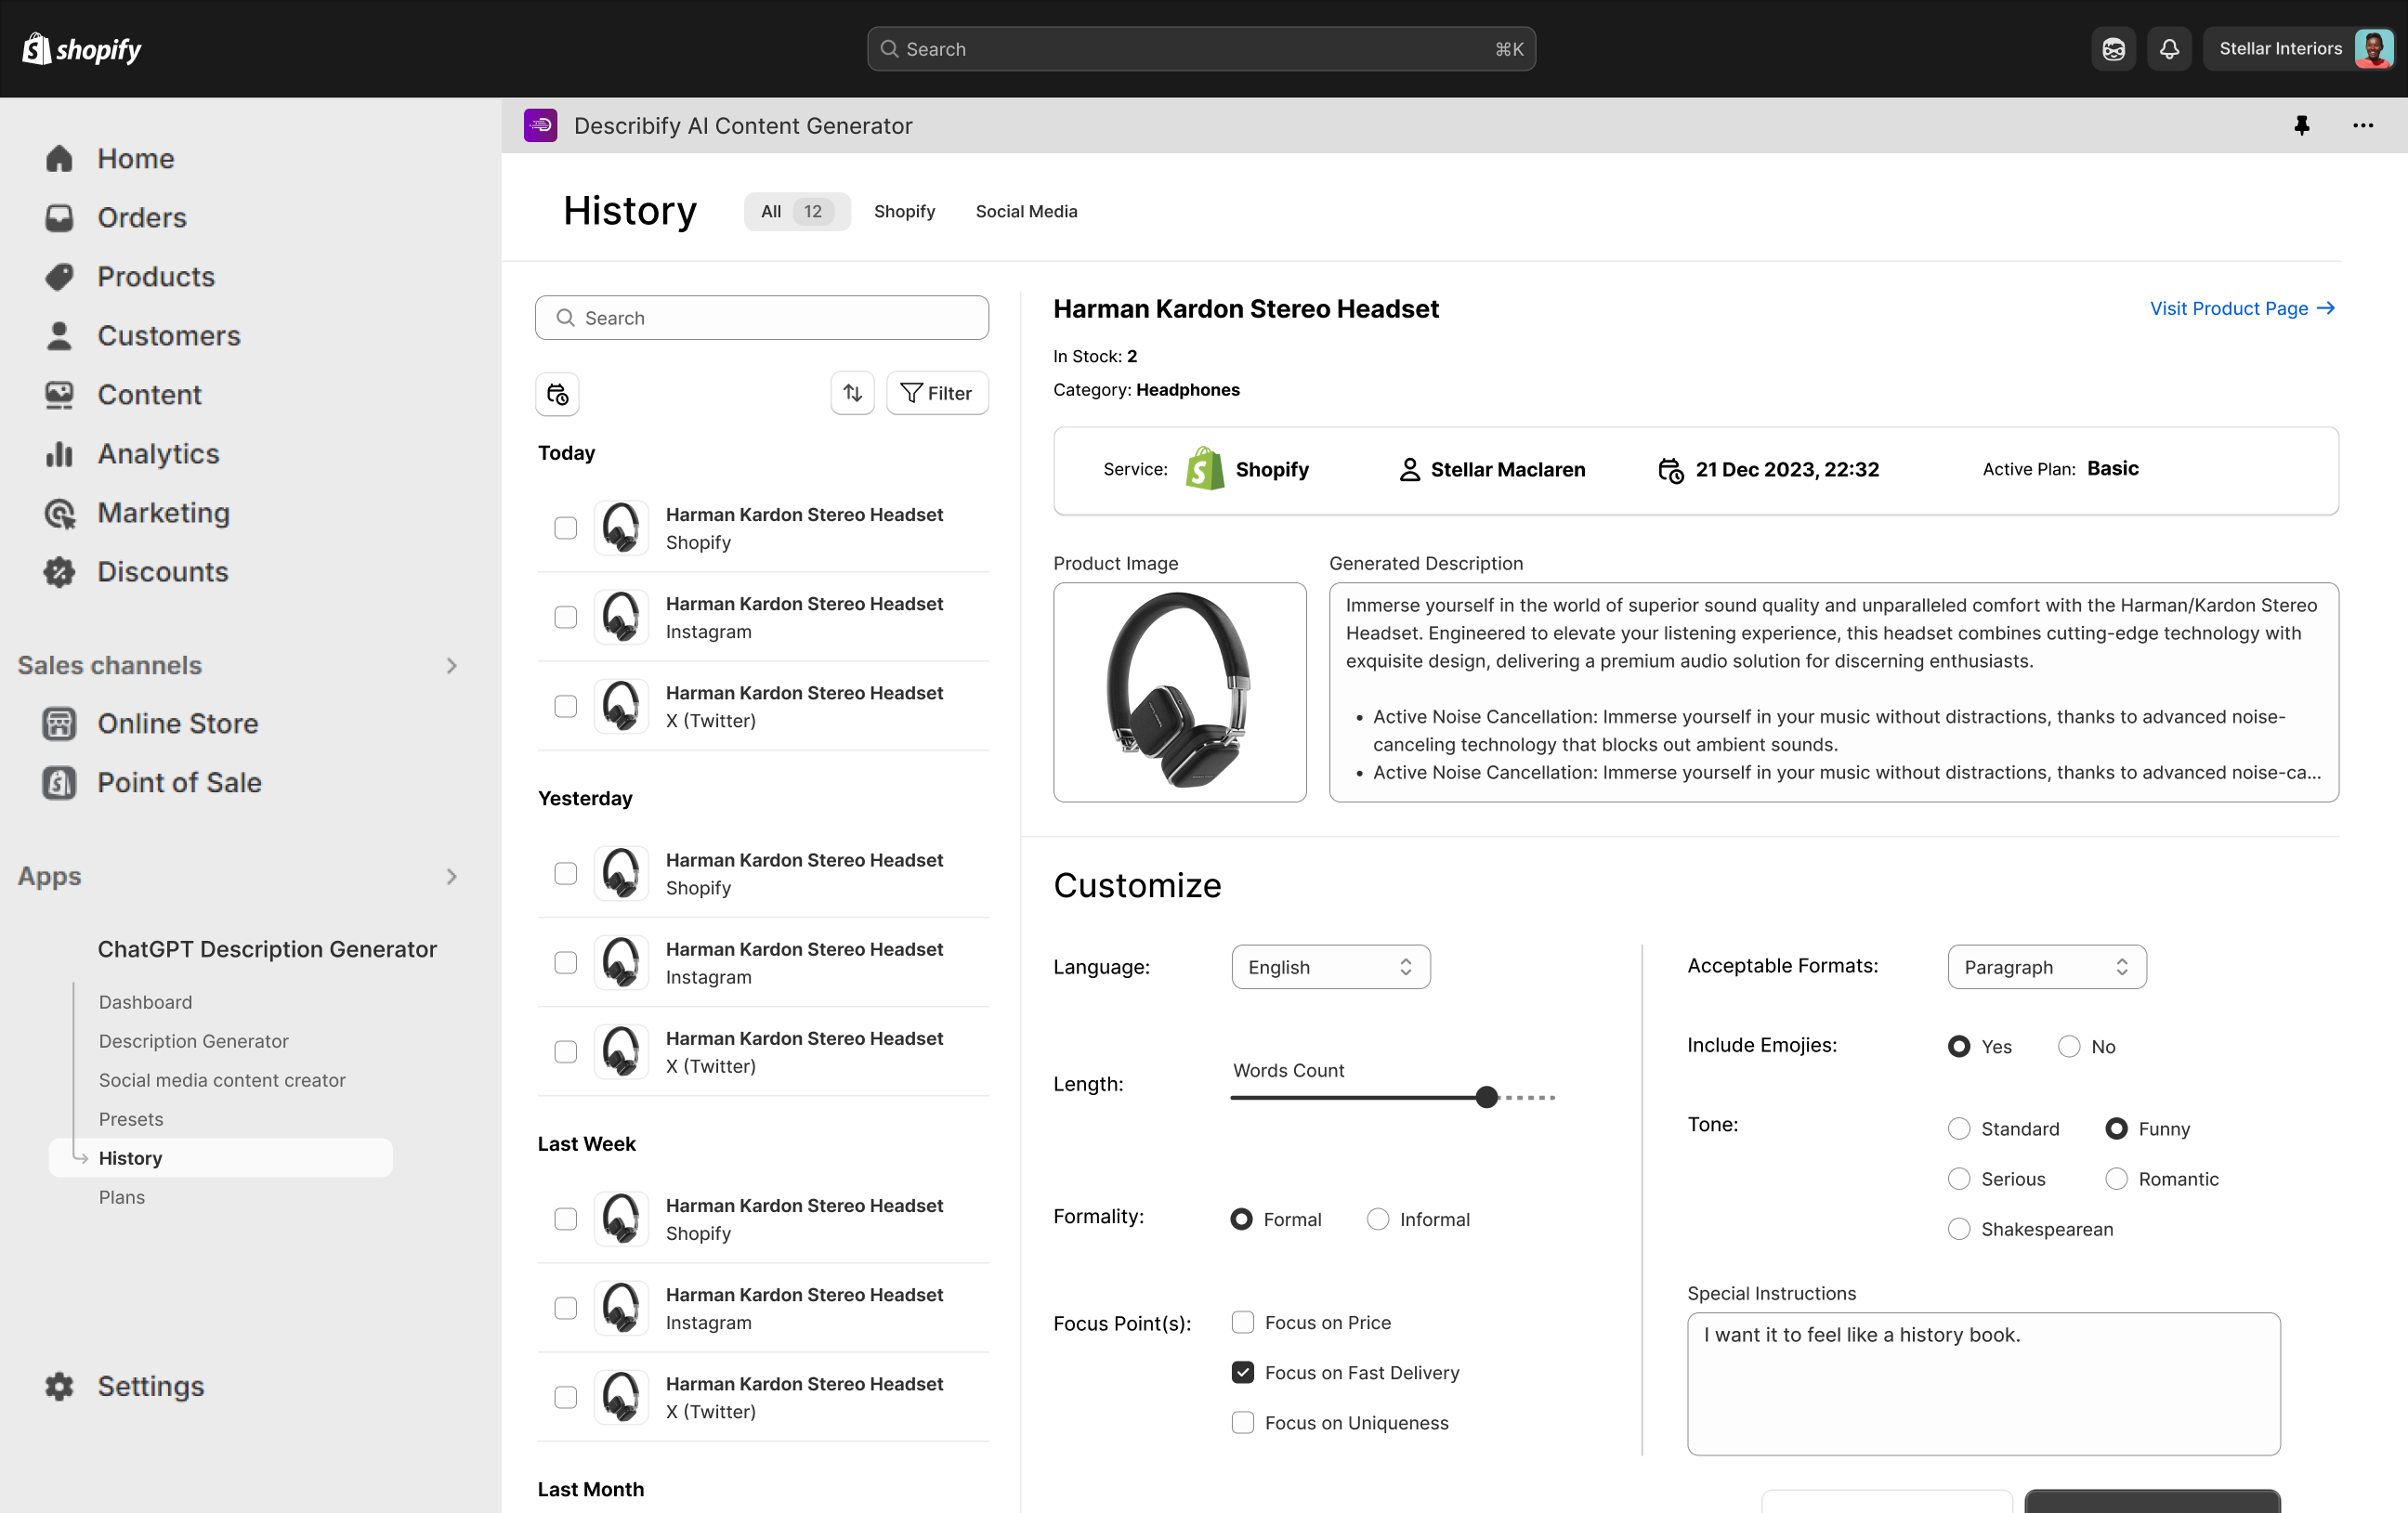The width and height of the screenshot is (2408, 1513).
Task: Check Focus on Price checkbox
Action: tap(1242, 1322)
